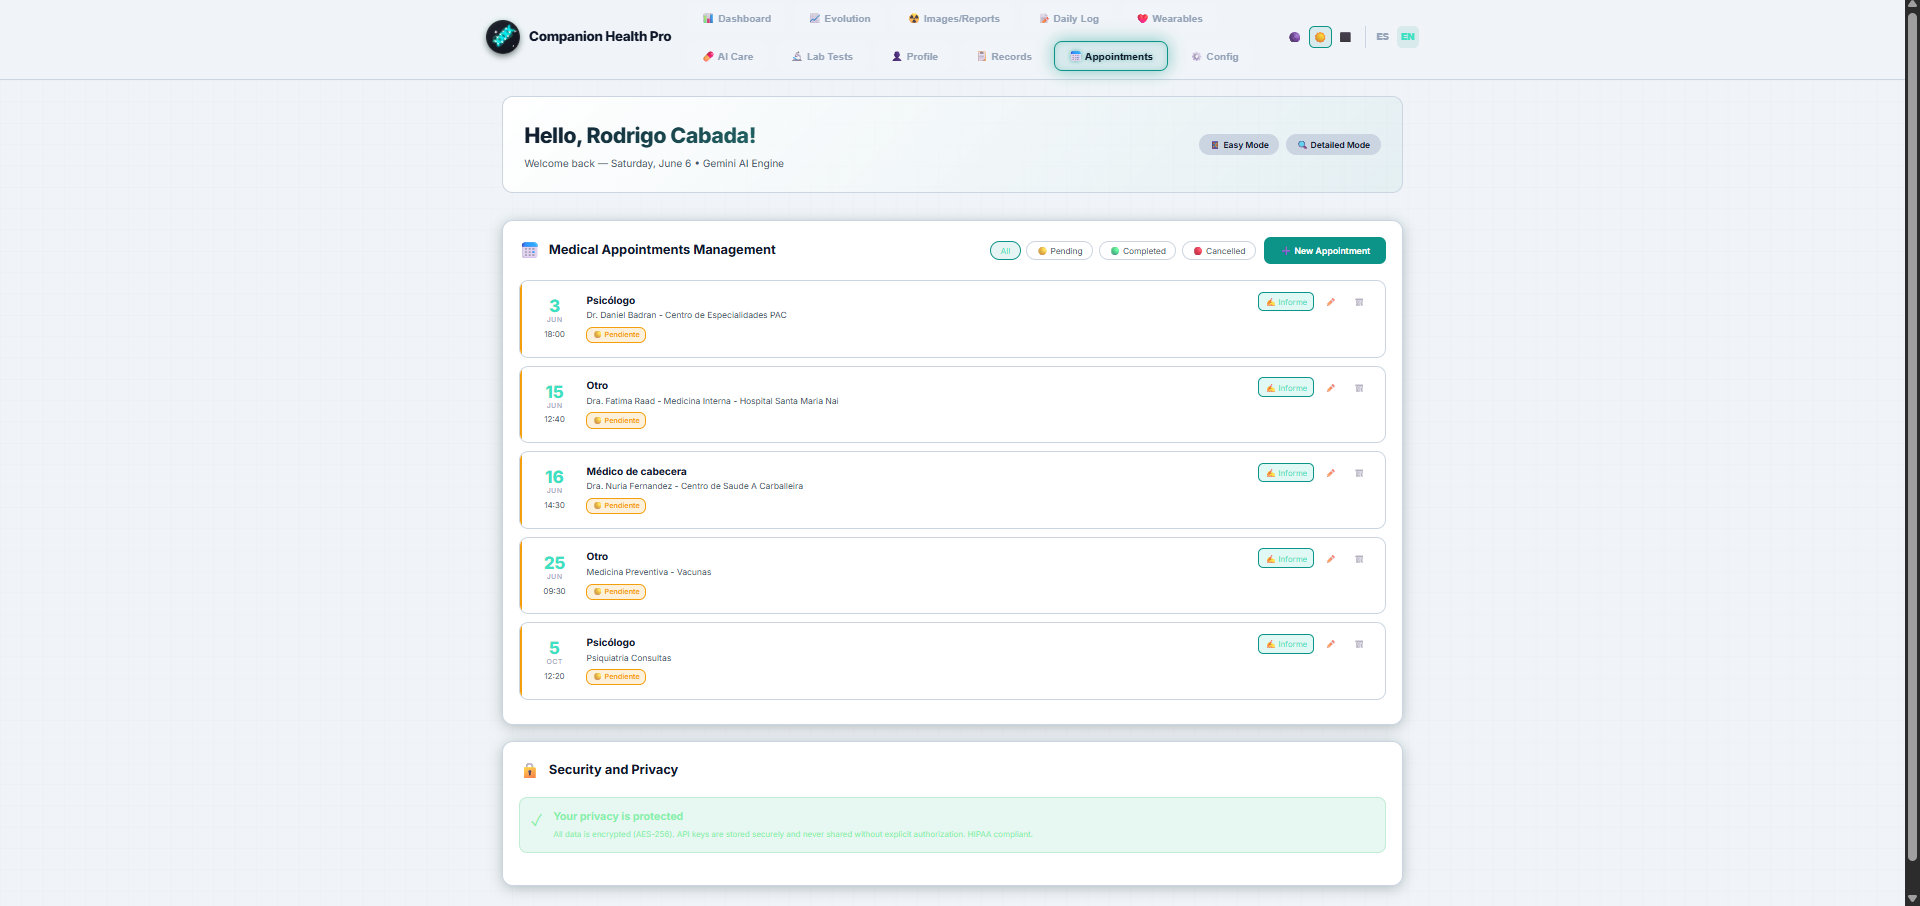
Task: Click the 'Hello, Rodrigo Cabada!' heading
Action: [x=640, y=136]
